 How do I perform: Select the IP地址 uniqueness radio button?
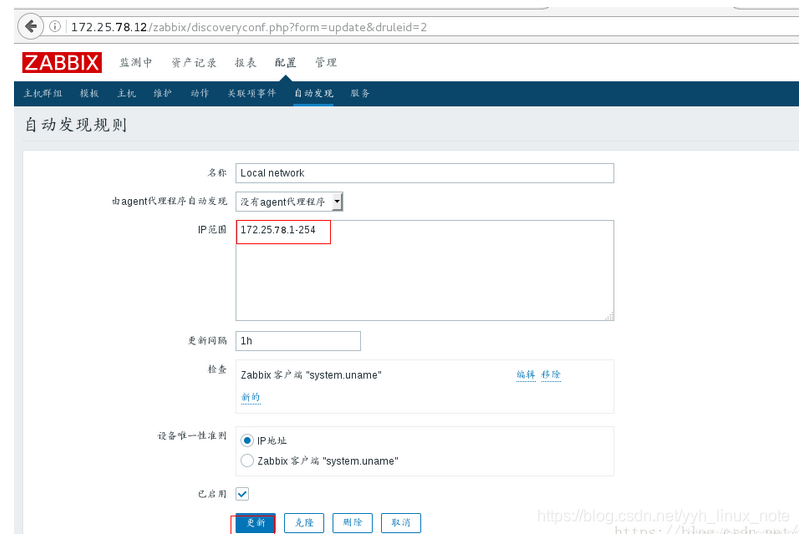(x=247, y=440)
